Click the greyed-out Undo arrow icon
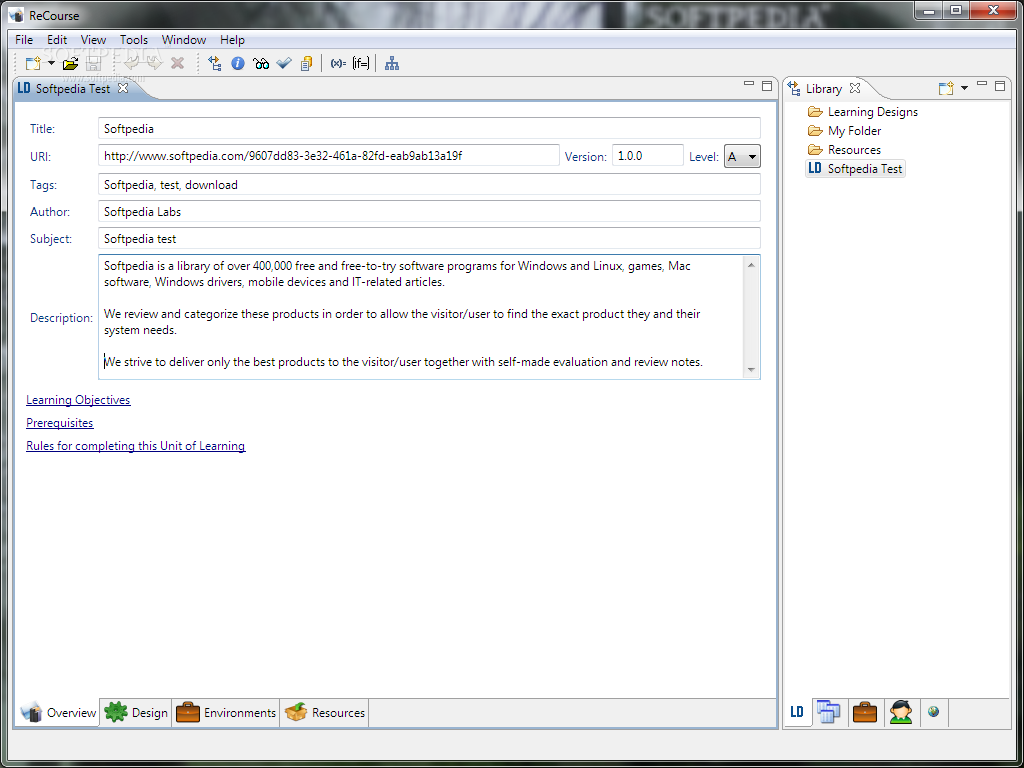Screen dimensions: 1024x768 [x=131, y=63]
